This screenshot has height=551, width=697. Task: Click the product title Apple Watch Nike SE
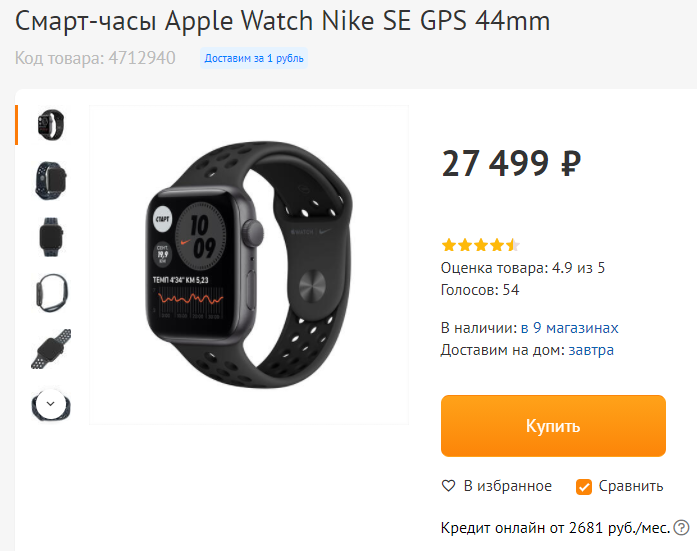[282, 21]
